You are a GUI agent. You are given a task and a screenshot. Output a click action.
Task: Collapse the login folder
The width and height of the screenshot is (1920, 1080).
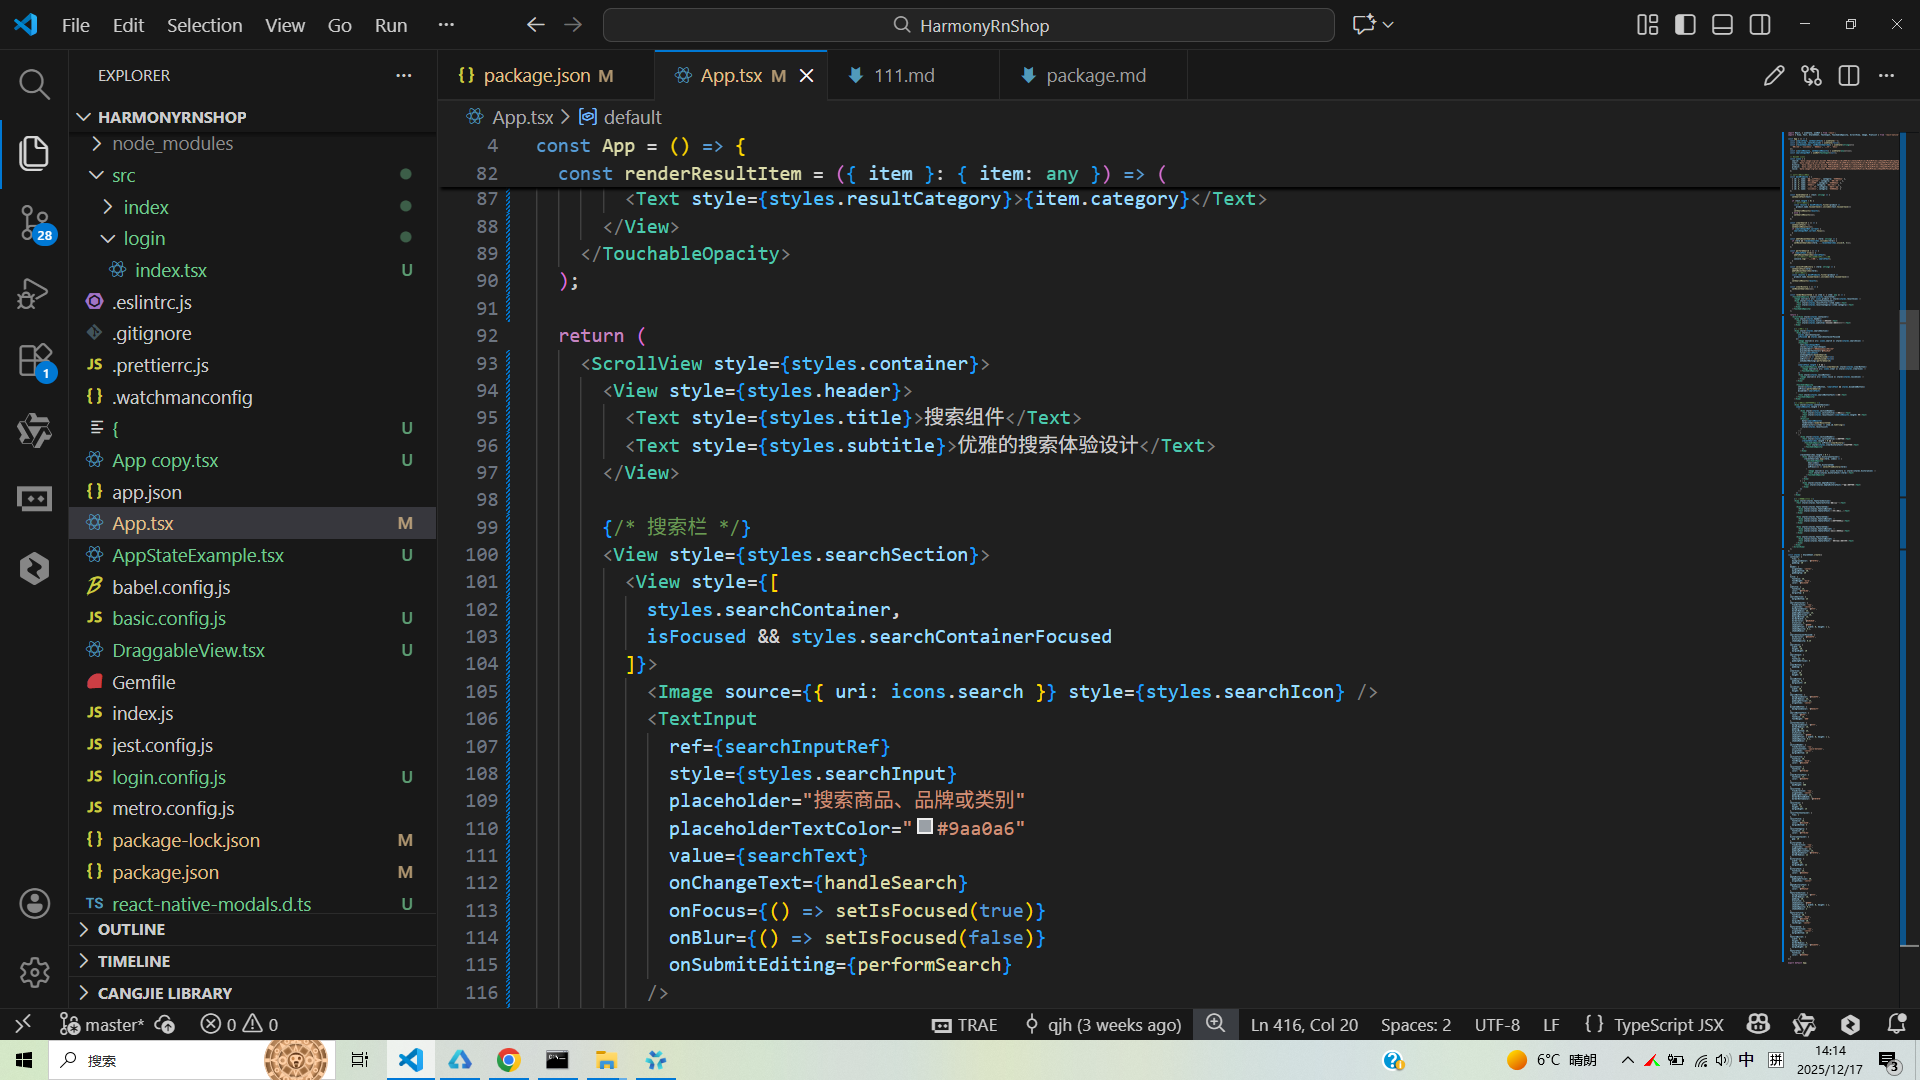tap(144, 239)
